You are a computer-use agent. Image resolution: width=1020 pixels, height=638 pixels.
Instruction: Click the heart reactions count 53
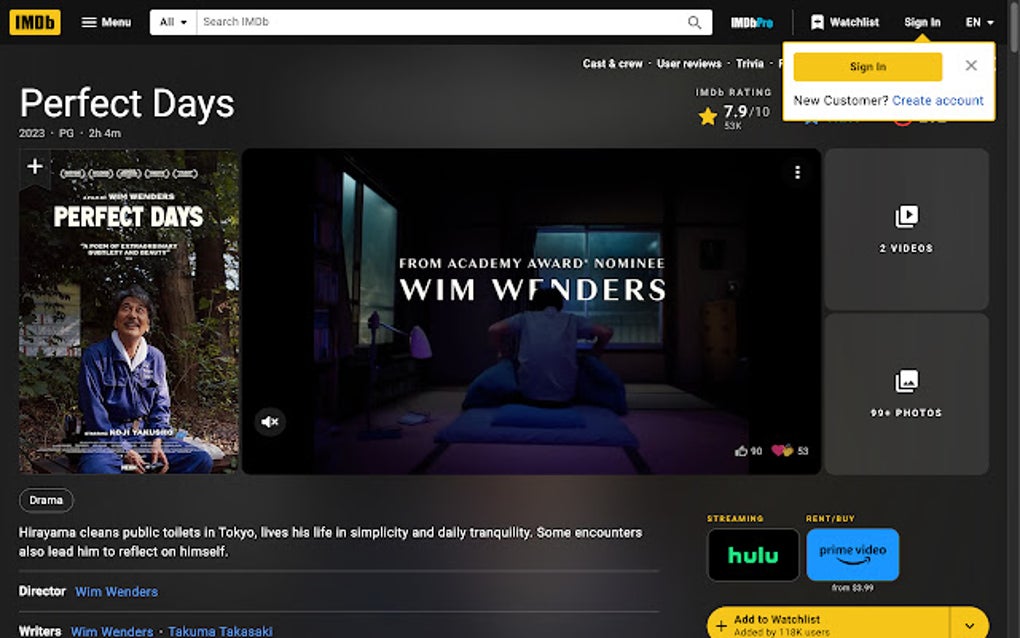point(790,451)
